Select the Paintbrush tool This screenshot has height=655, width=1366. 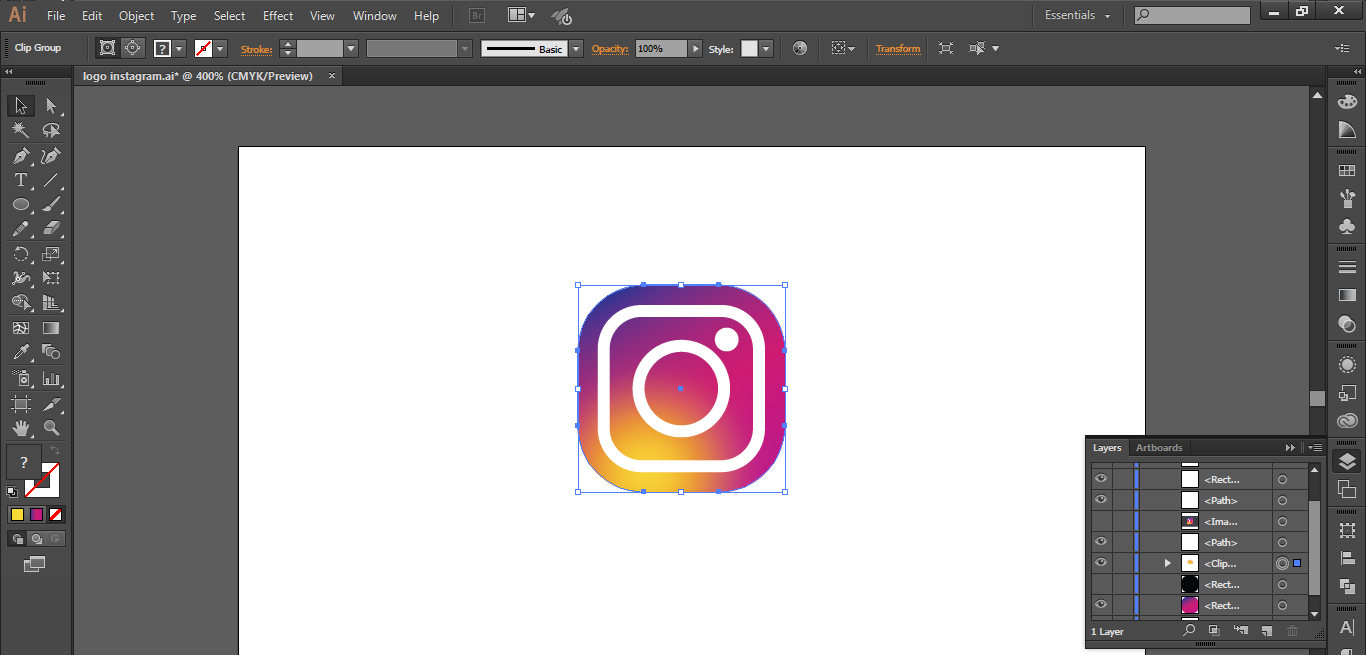[x=51, y=204]
